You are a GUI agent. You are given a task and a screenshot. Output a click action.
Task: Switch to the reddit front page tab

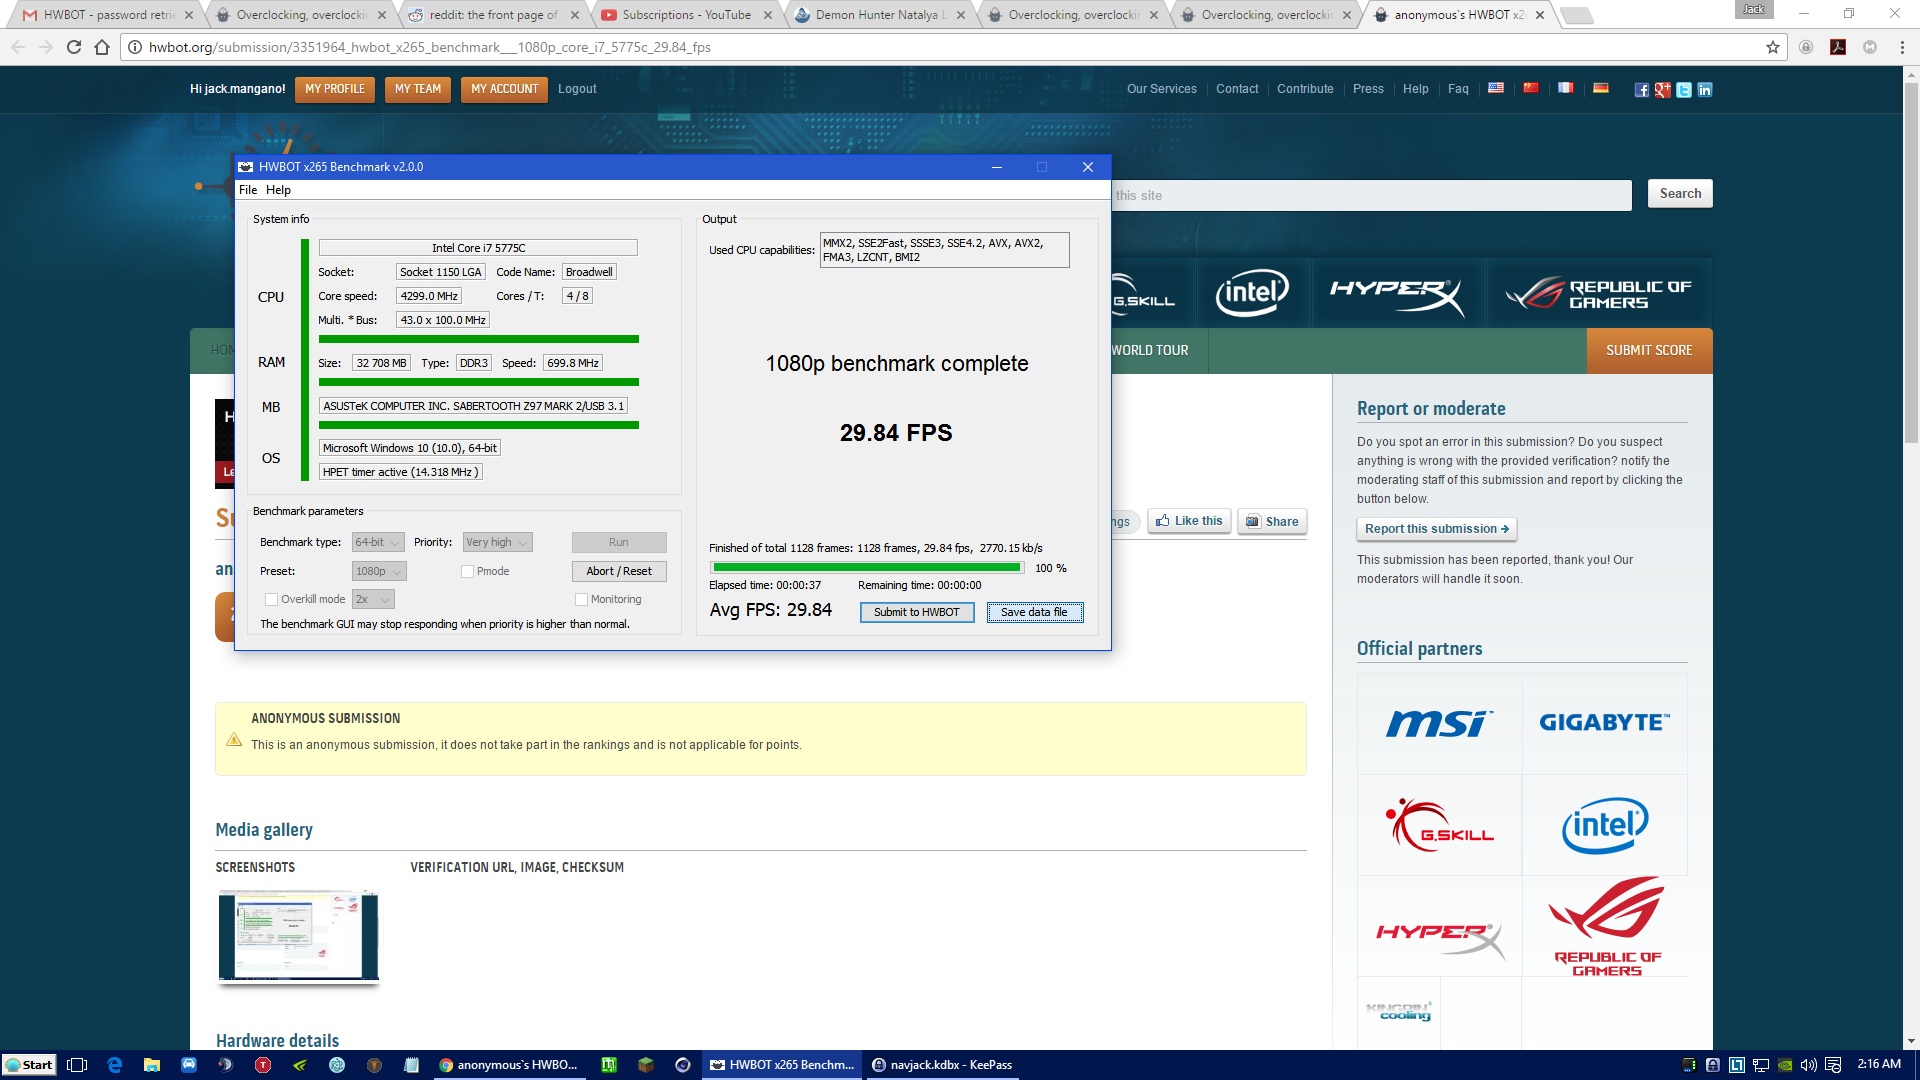pos(493,15)
